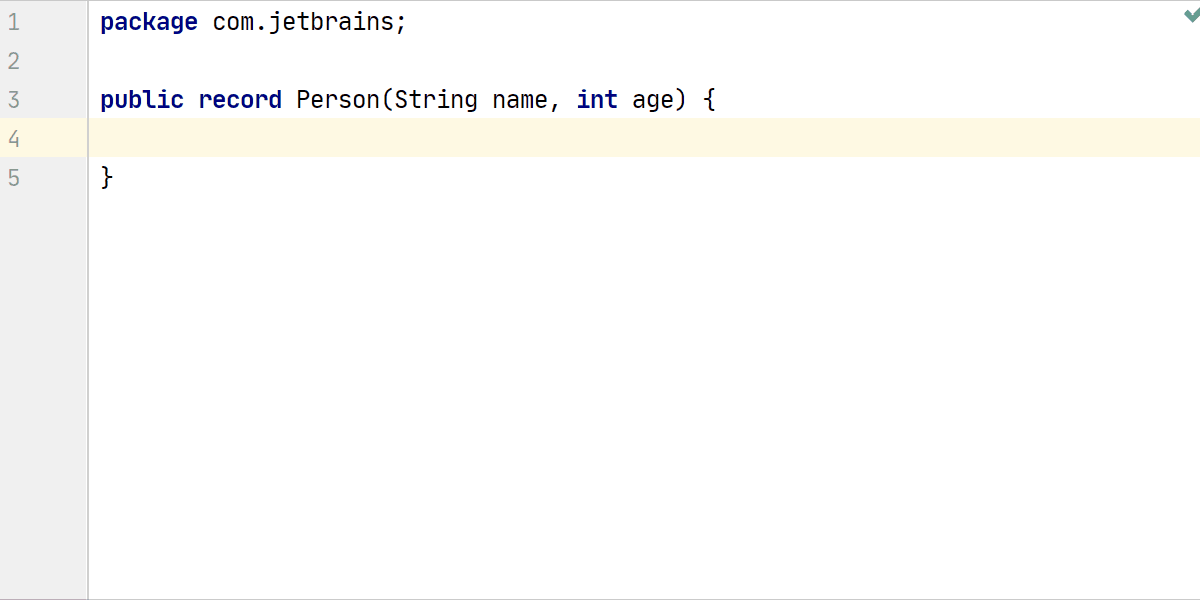
Task: Click the semicolon ending the package statement
Action: pyautogui.click(x=400, y=21)
